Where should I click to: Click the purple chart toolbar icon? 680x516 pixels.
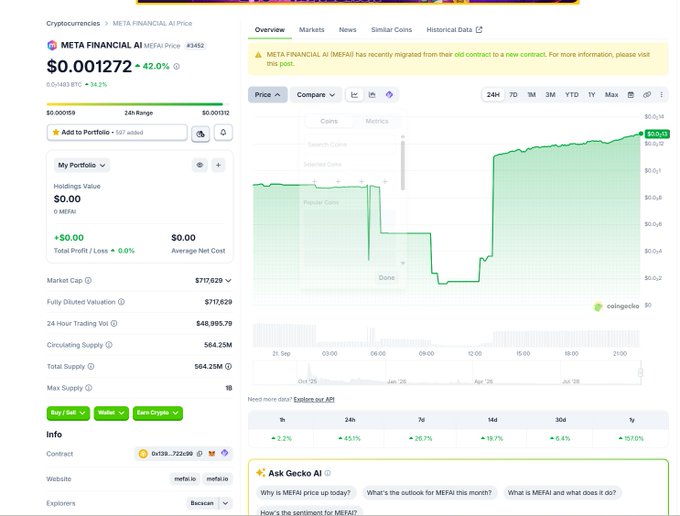(389, 95)
